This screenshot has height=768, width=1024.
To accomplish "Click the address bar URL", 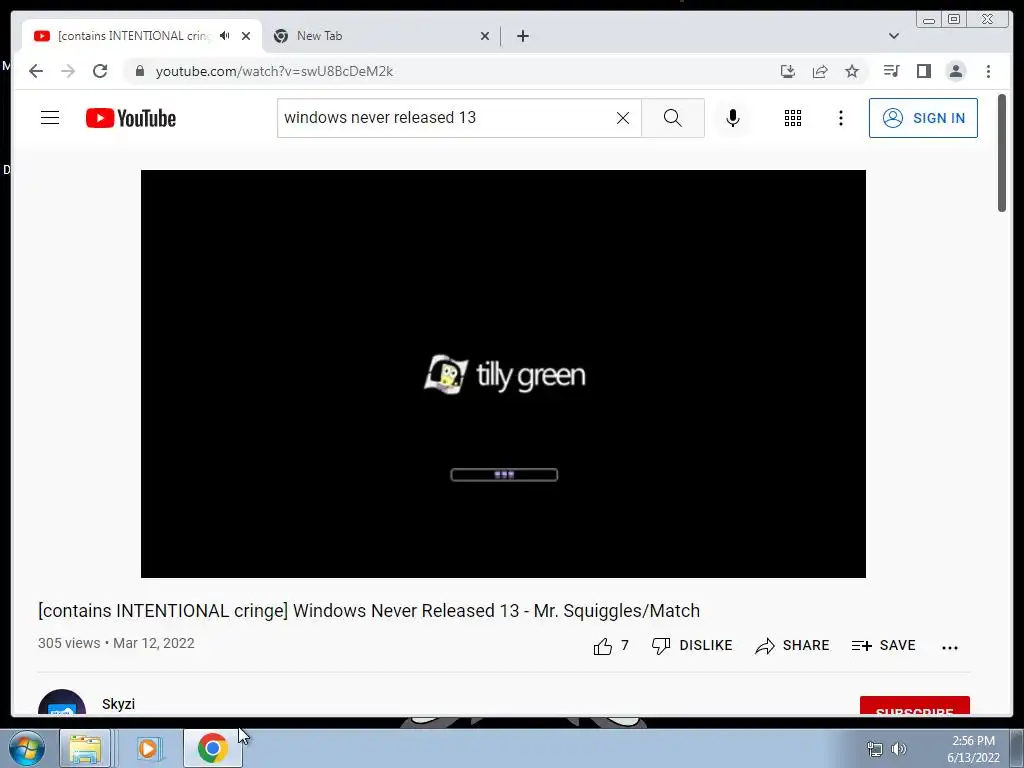I will [x=274, y=71].
